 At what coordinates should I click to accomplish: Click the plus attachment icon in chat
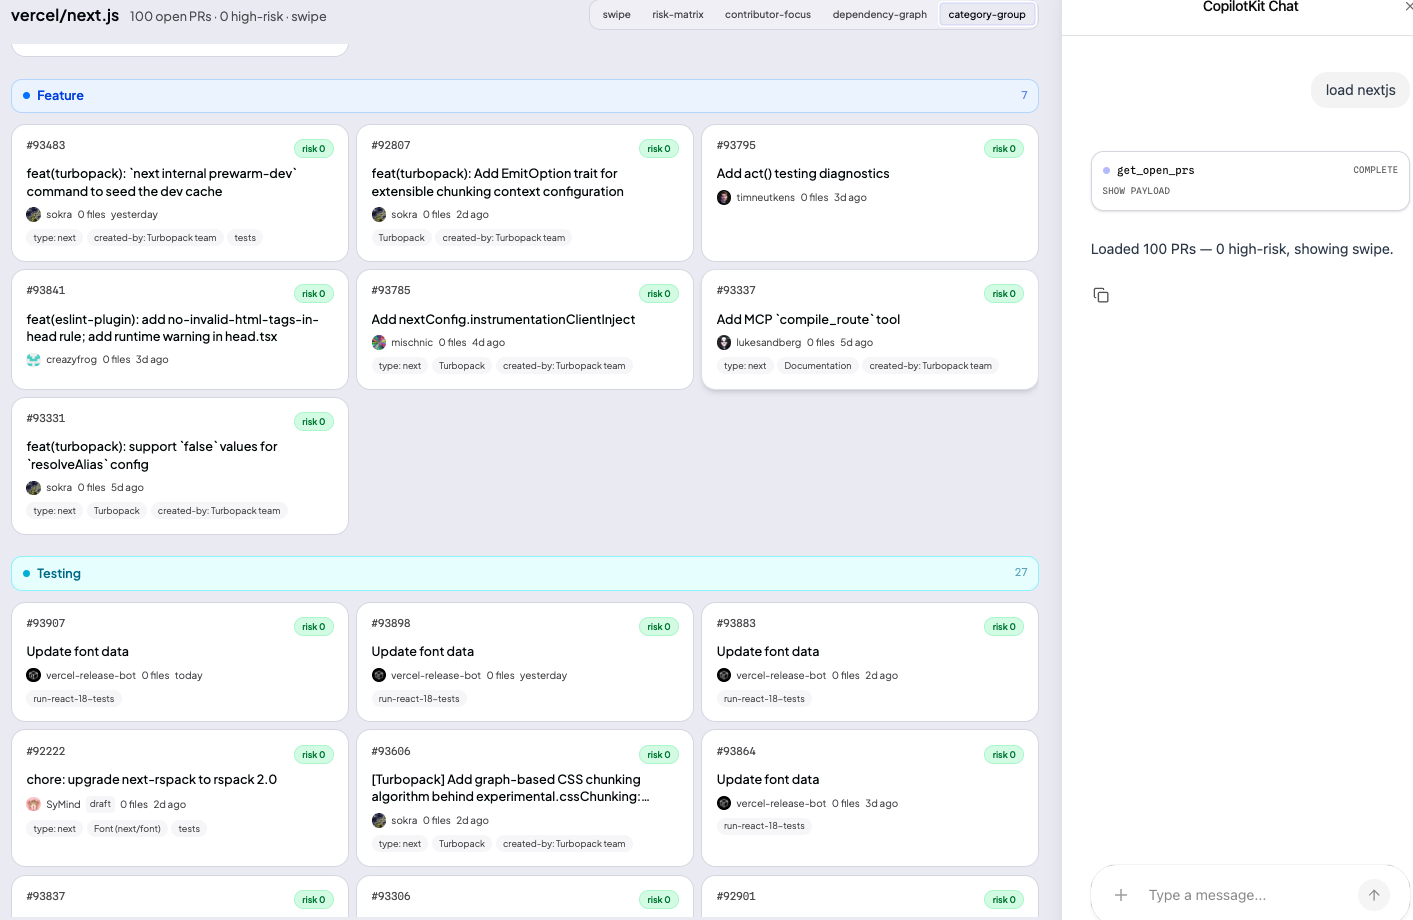point(1121,895)
